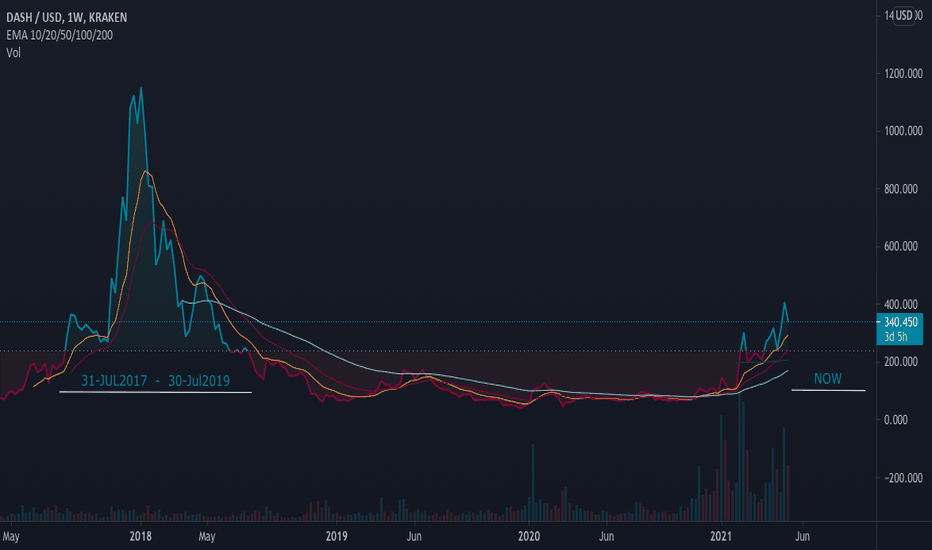Click the 0.000 price axis label
Image resolution: width=932 pixels, height=550 pixels.
pos(896,420)
